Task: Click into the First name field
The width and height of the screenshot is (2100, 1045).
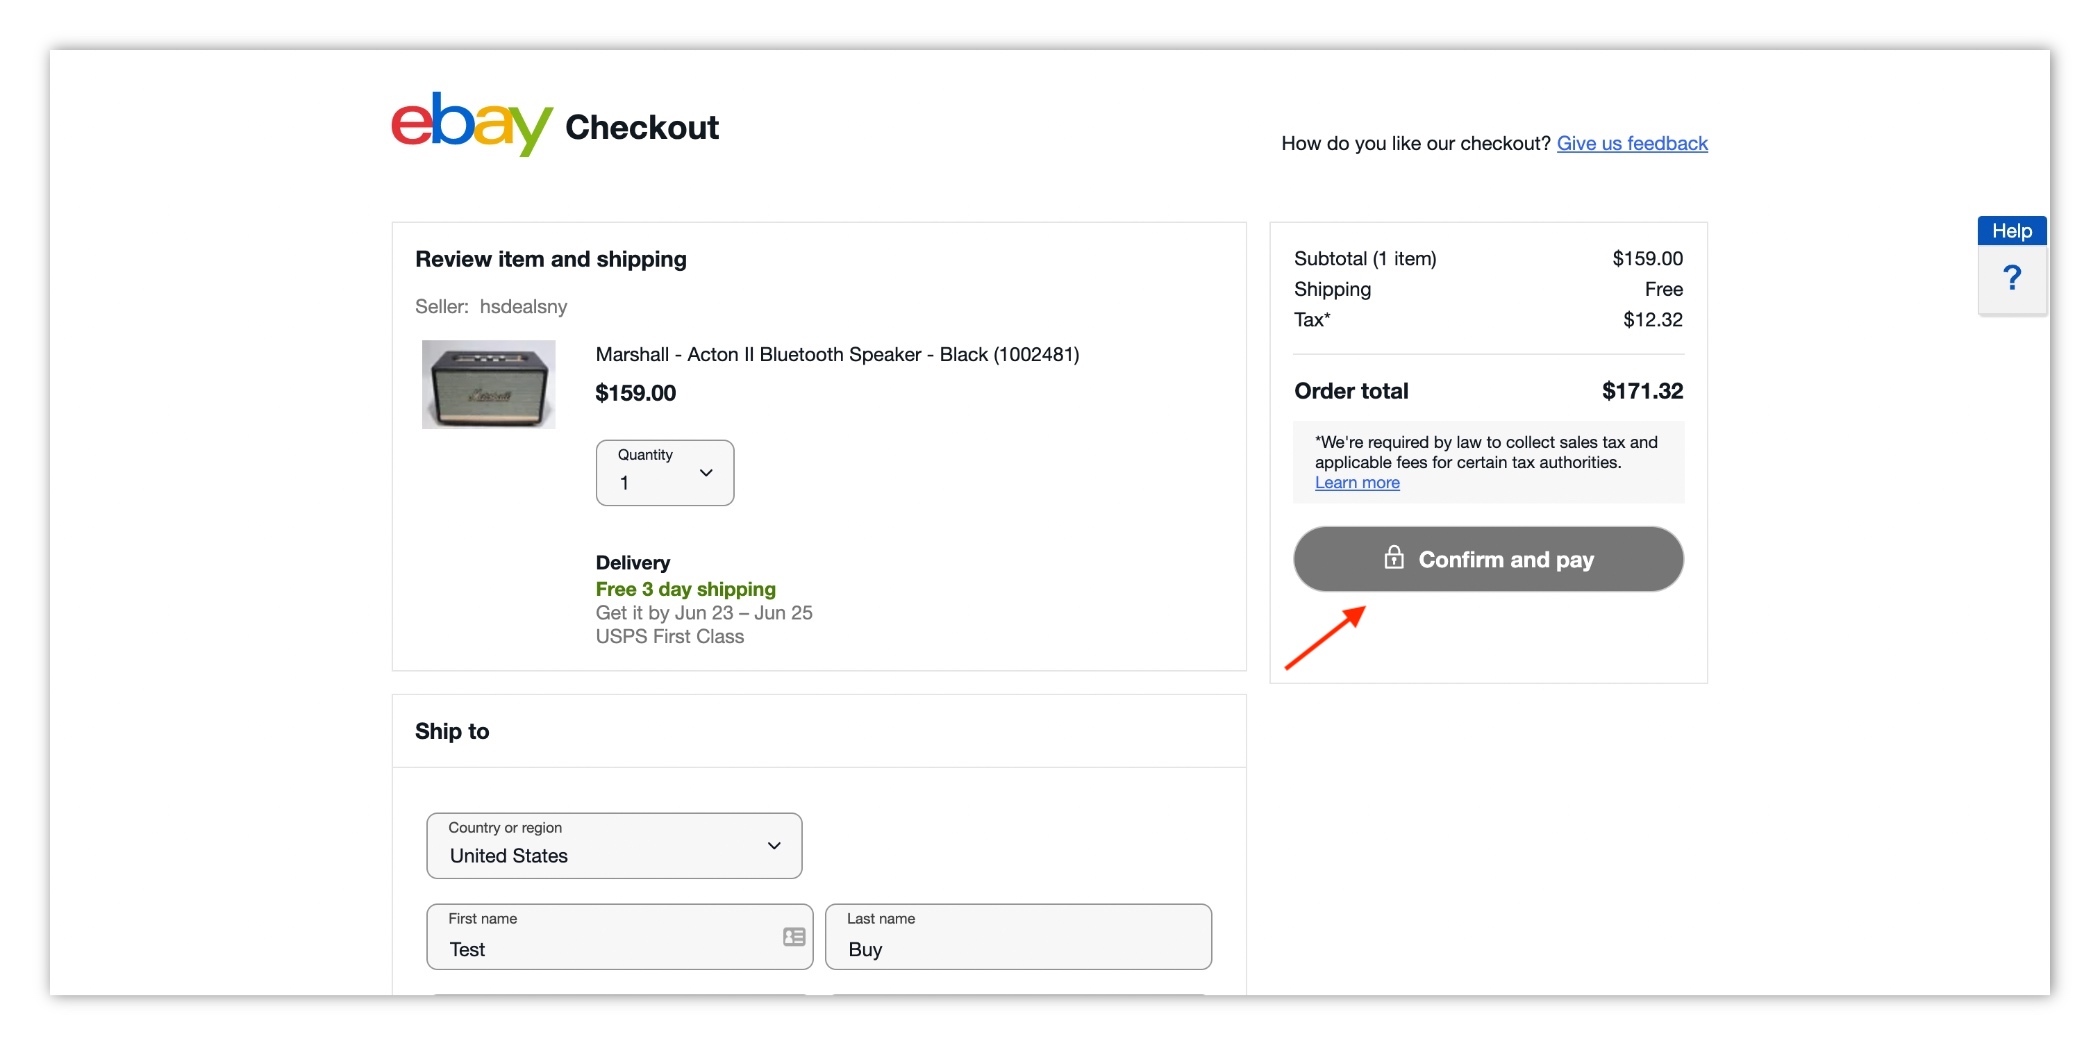Action: tap(600, 948)
